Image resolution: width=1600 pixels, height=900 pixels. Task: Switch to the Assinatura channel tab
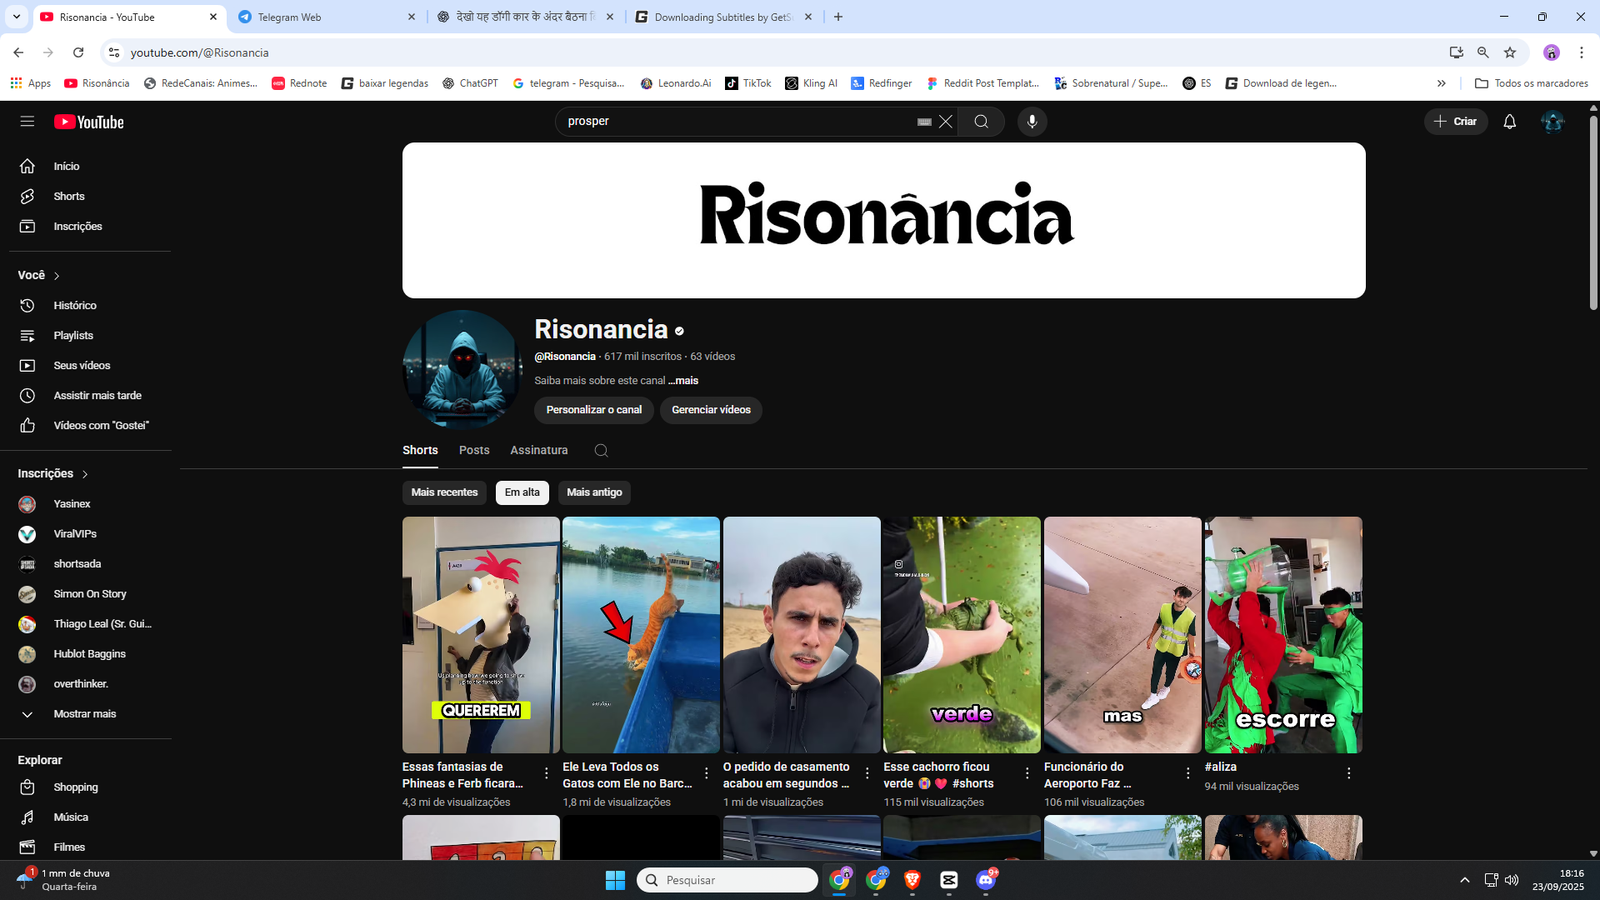pyautogui.click(x=539, y=451)
